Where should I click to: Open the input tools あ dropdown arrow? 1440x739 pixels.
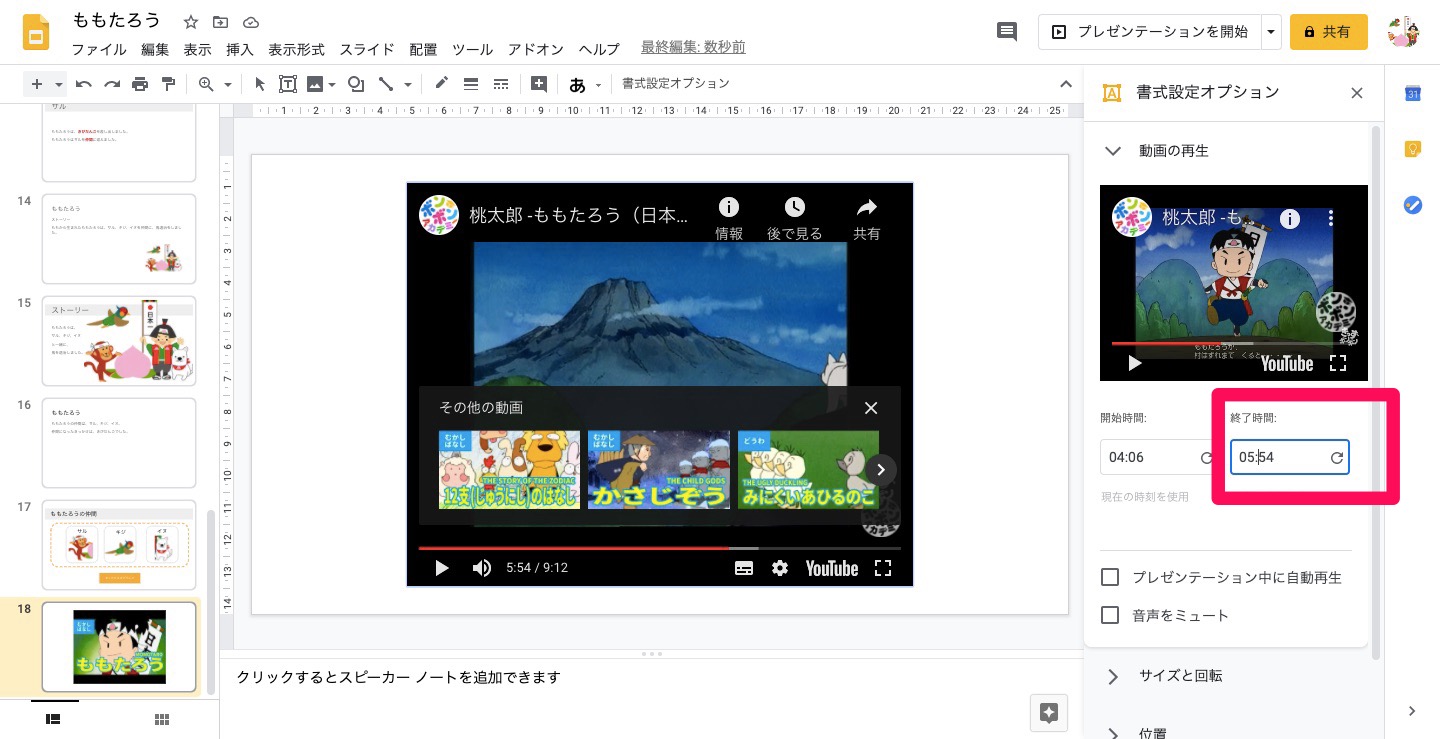(599, 85)
